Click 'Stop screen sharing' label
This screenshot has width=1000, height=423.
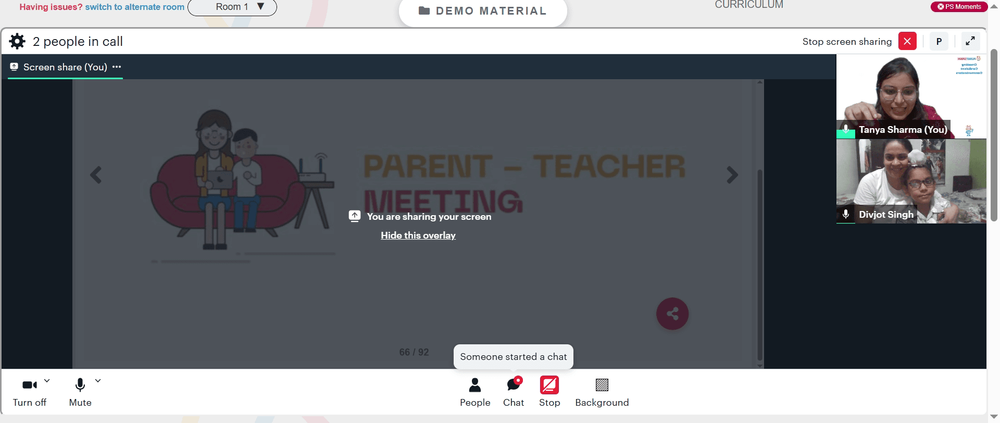(x=847, y=41)
